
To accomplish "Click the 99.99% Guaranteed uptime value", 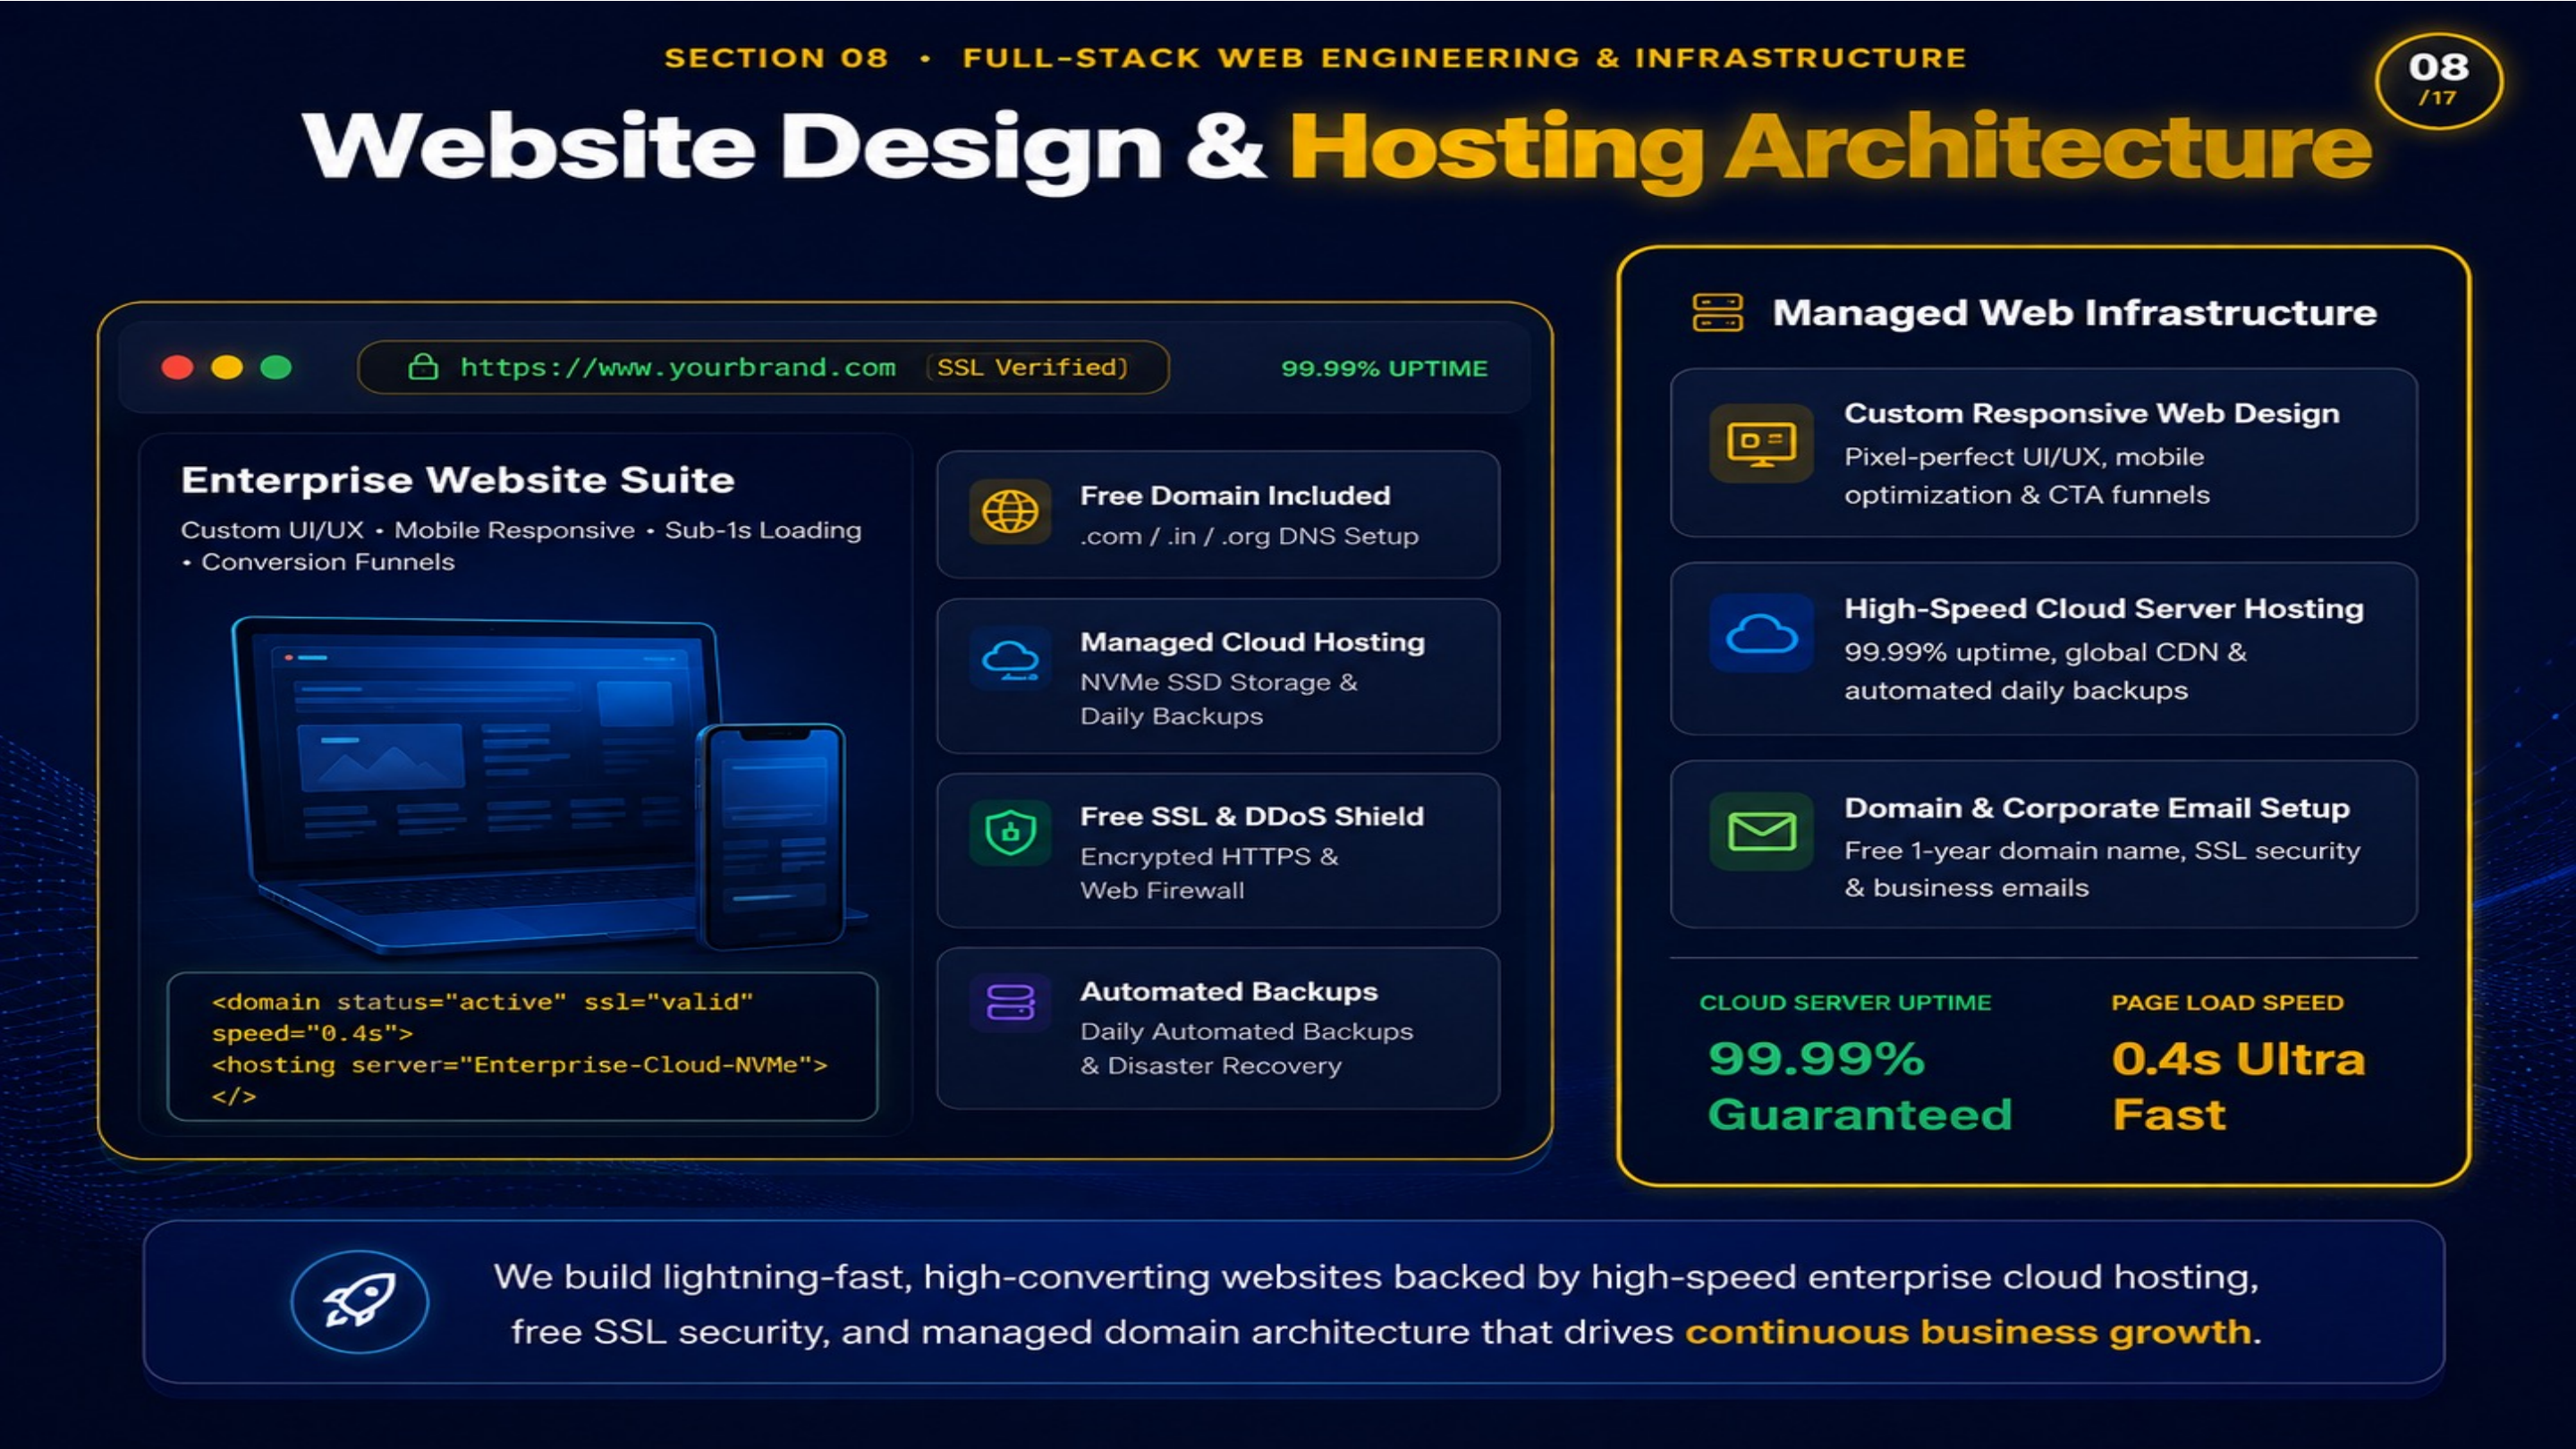I will pos(1859,1086).
